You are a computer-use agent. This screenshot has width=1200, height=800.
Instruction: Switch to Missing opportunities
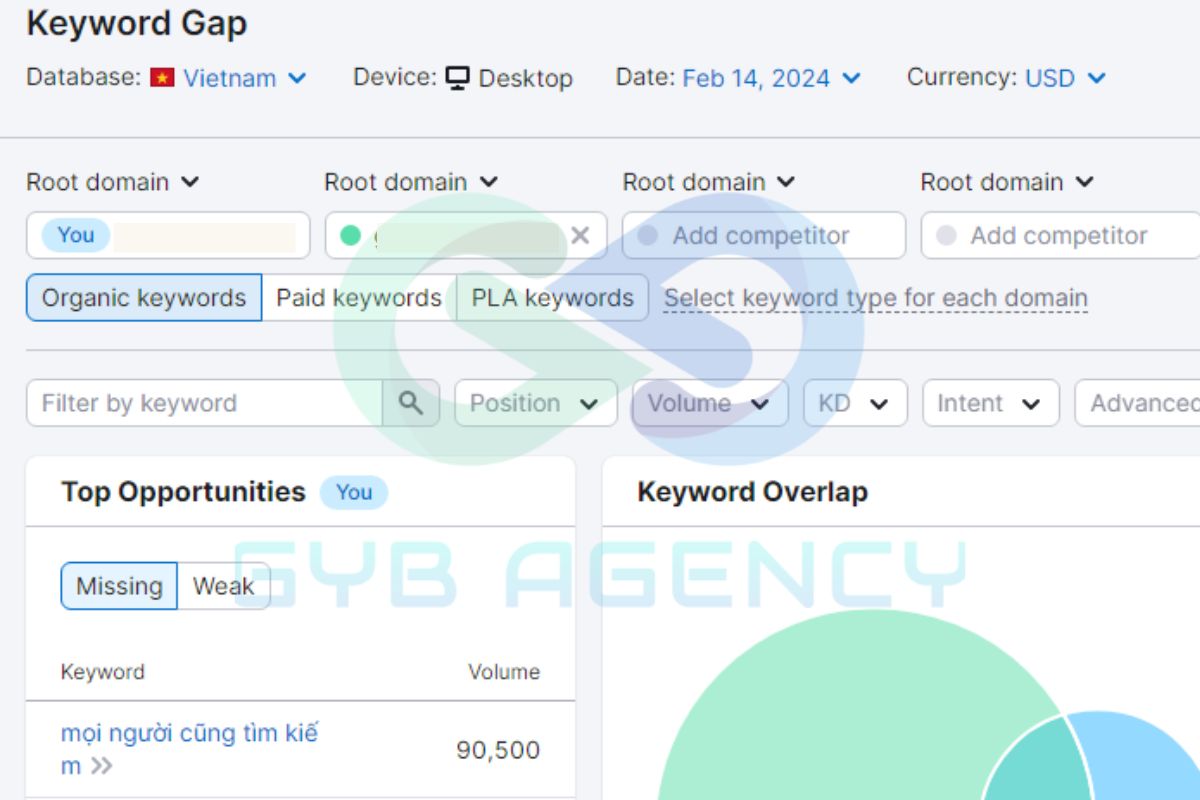tap(119, 586)
